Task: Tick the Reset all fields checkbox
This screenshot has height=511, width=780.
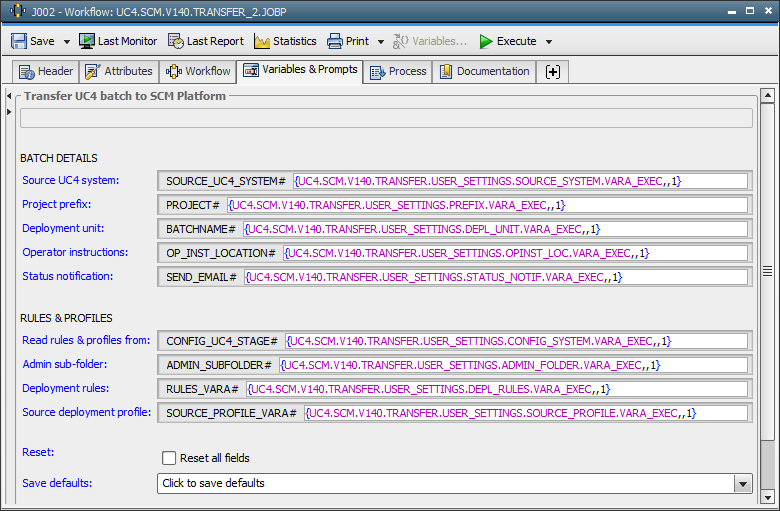Action: point(169,458)
